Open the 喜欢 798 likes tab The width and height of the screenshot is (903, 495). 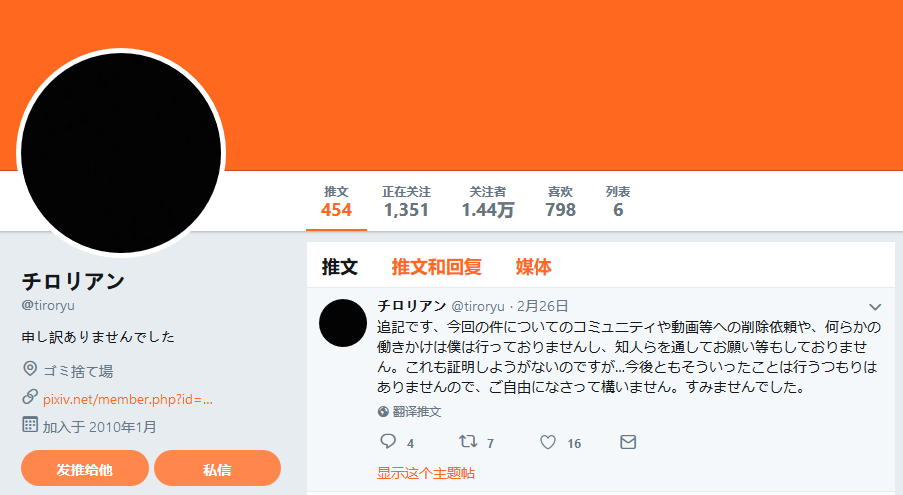560,201
